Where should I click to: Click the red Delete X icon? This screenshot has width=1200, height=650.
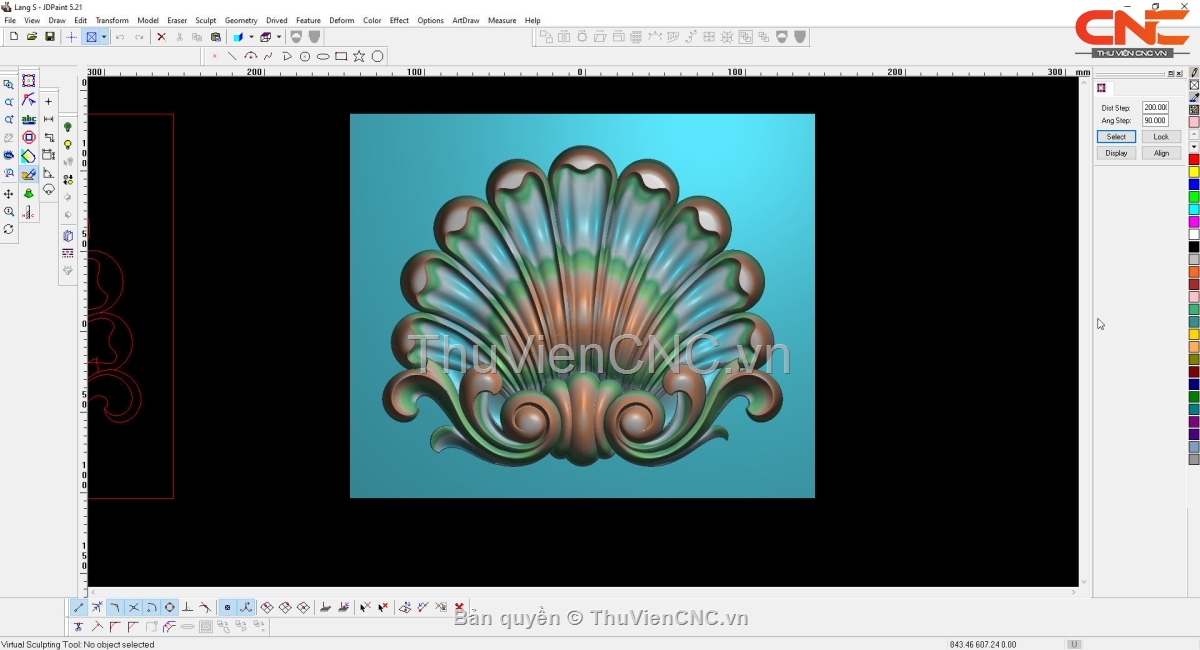tap(161, 37)
